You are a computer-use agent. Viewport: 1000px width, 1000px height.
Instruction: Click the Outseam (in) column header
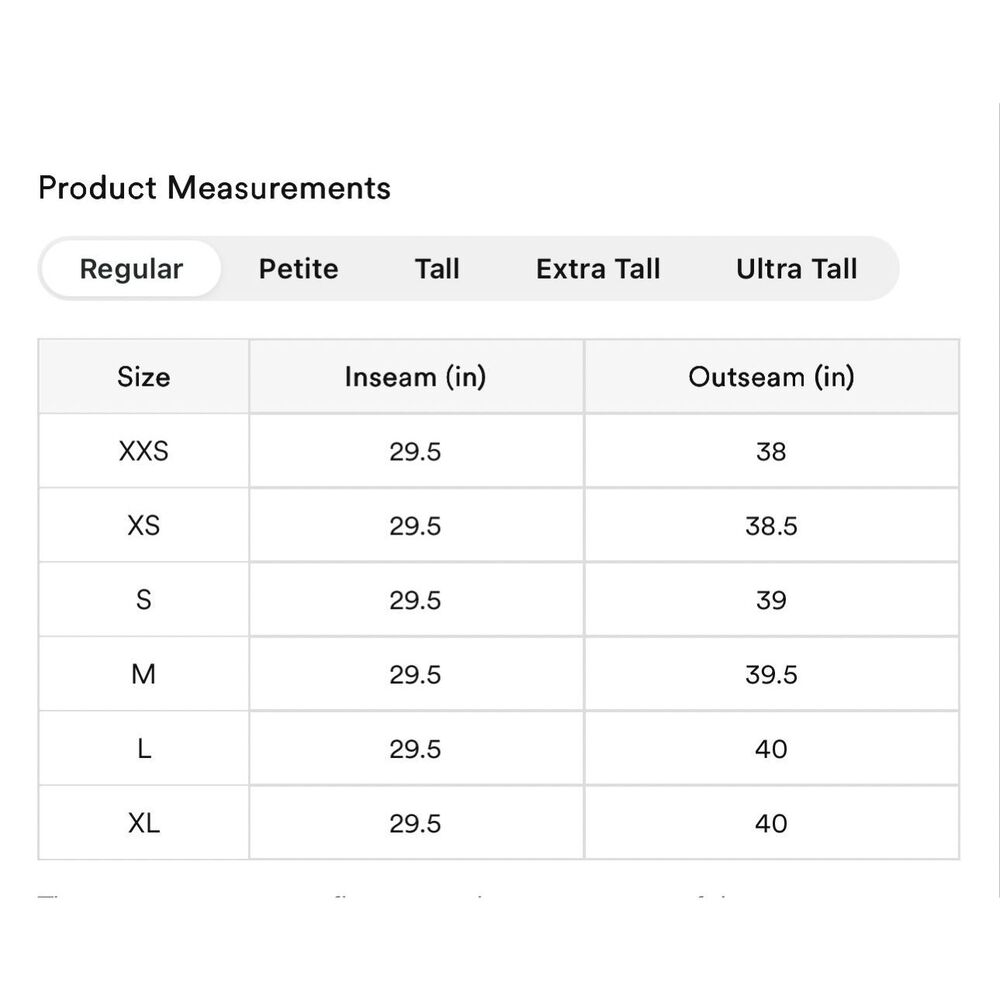(x=771, y=376)
